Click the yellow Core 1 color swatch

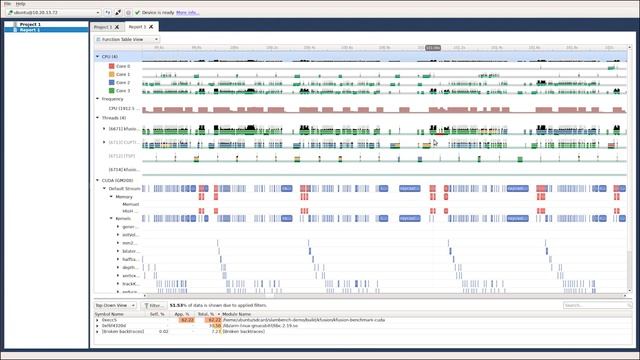pyautogui.click(x=111, y=74)
